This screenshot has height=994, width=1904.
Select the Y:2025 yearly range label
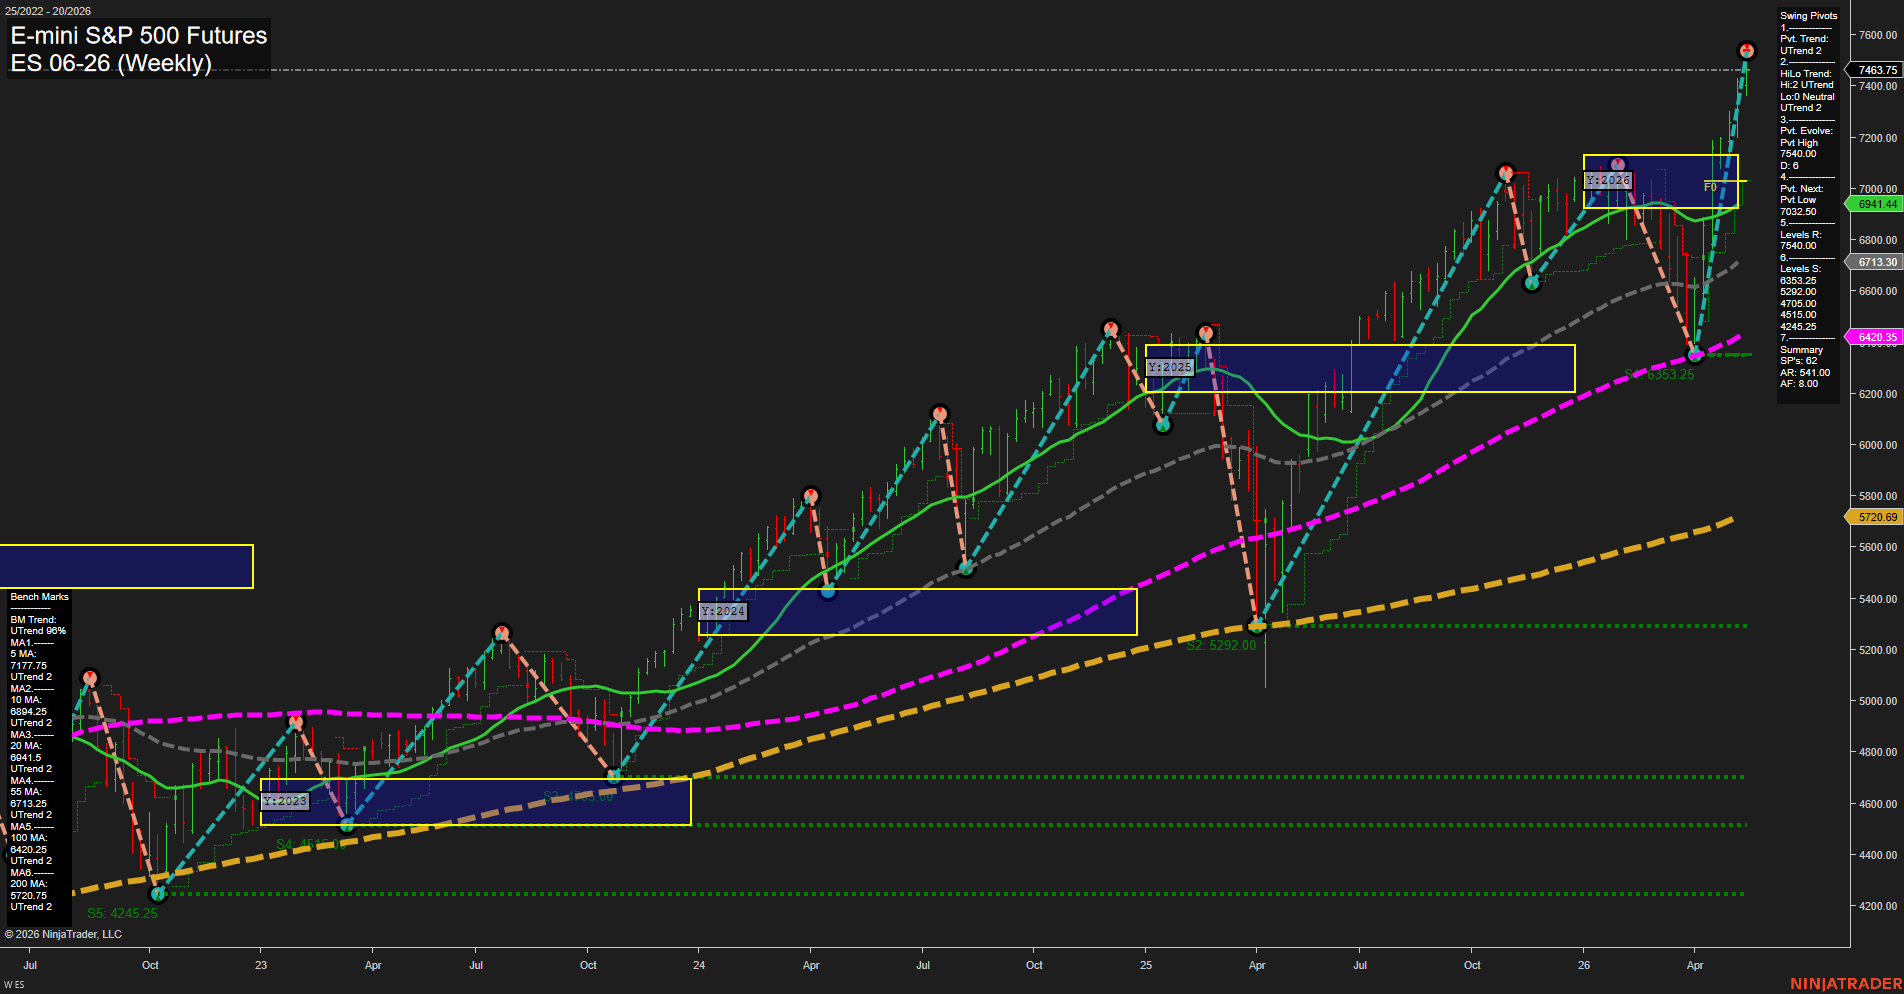point(1170,367)
